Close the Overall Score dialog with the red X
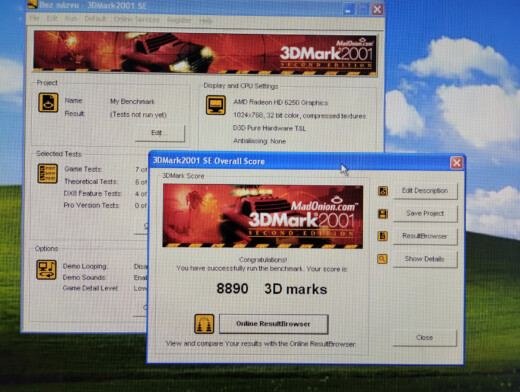 click(x=456, y=163)
